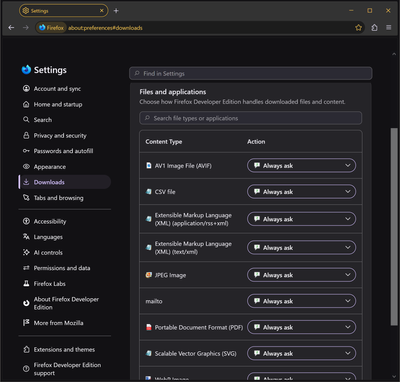Image resolution: width=400 pixels, height=382 pixels.
Task: Click the address bar URL text
Action: pyautogui.click(x=105, y=28)
